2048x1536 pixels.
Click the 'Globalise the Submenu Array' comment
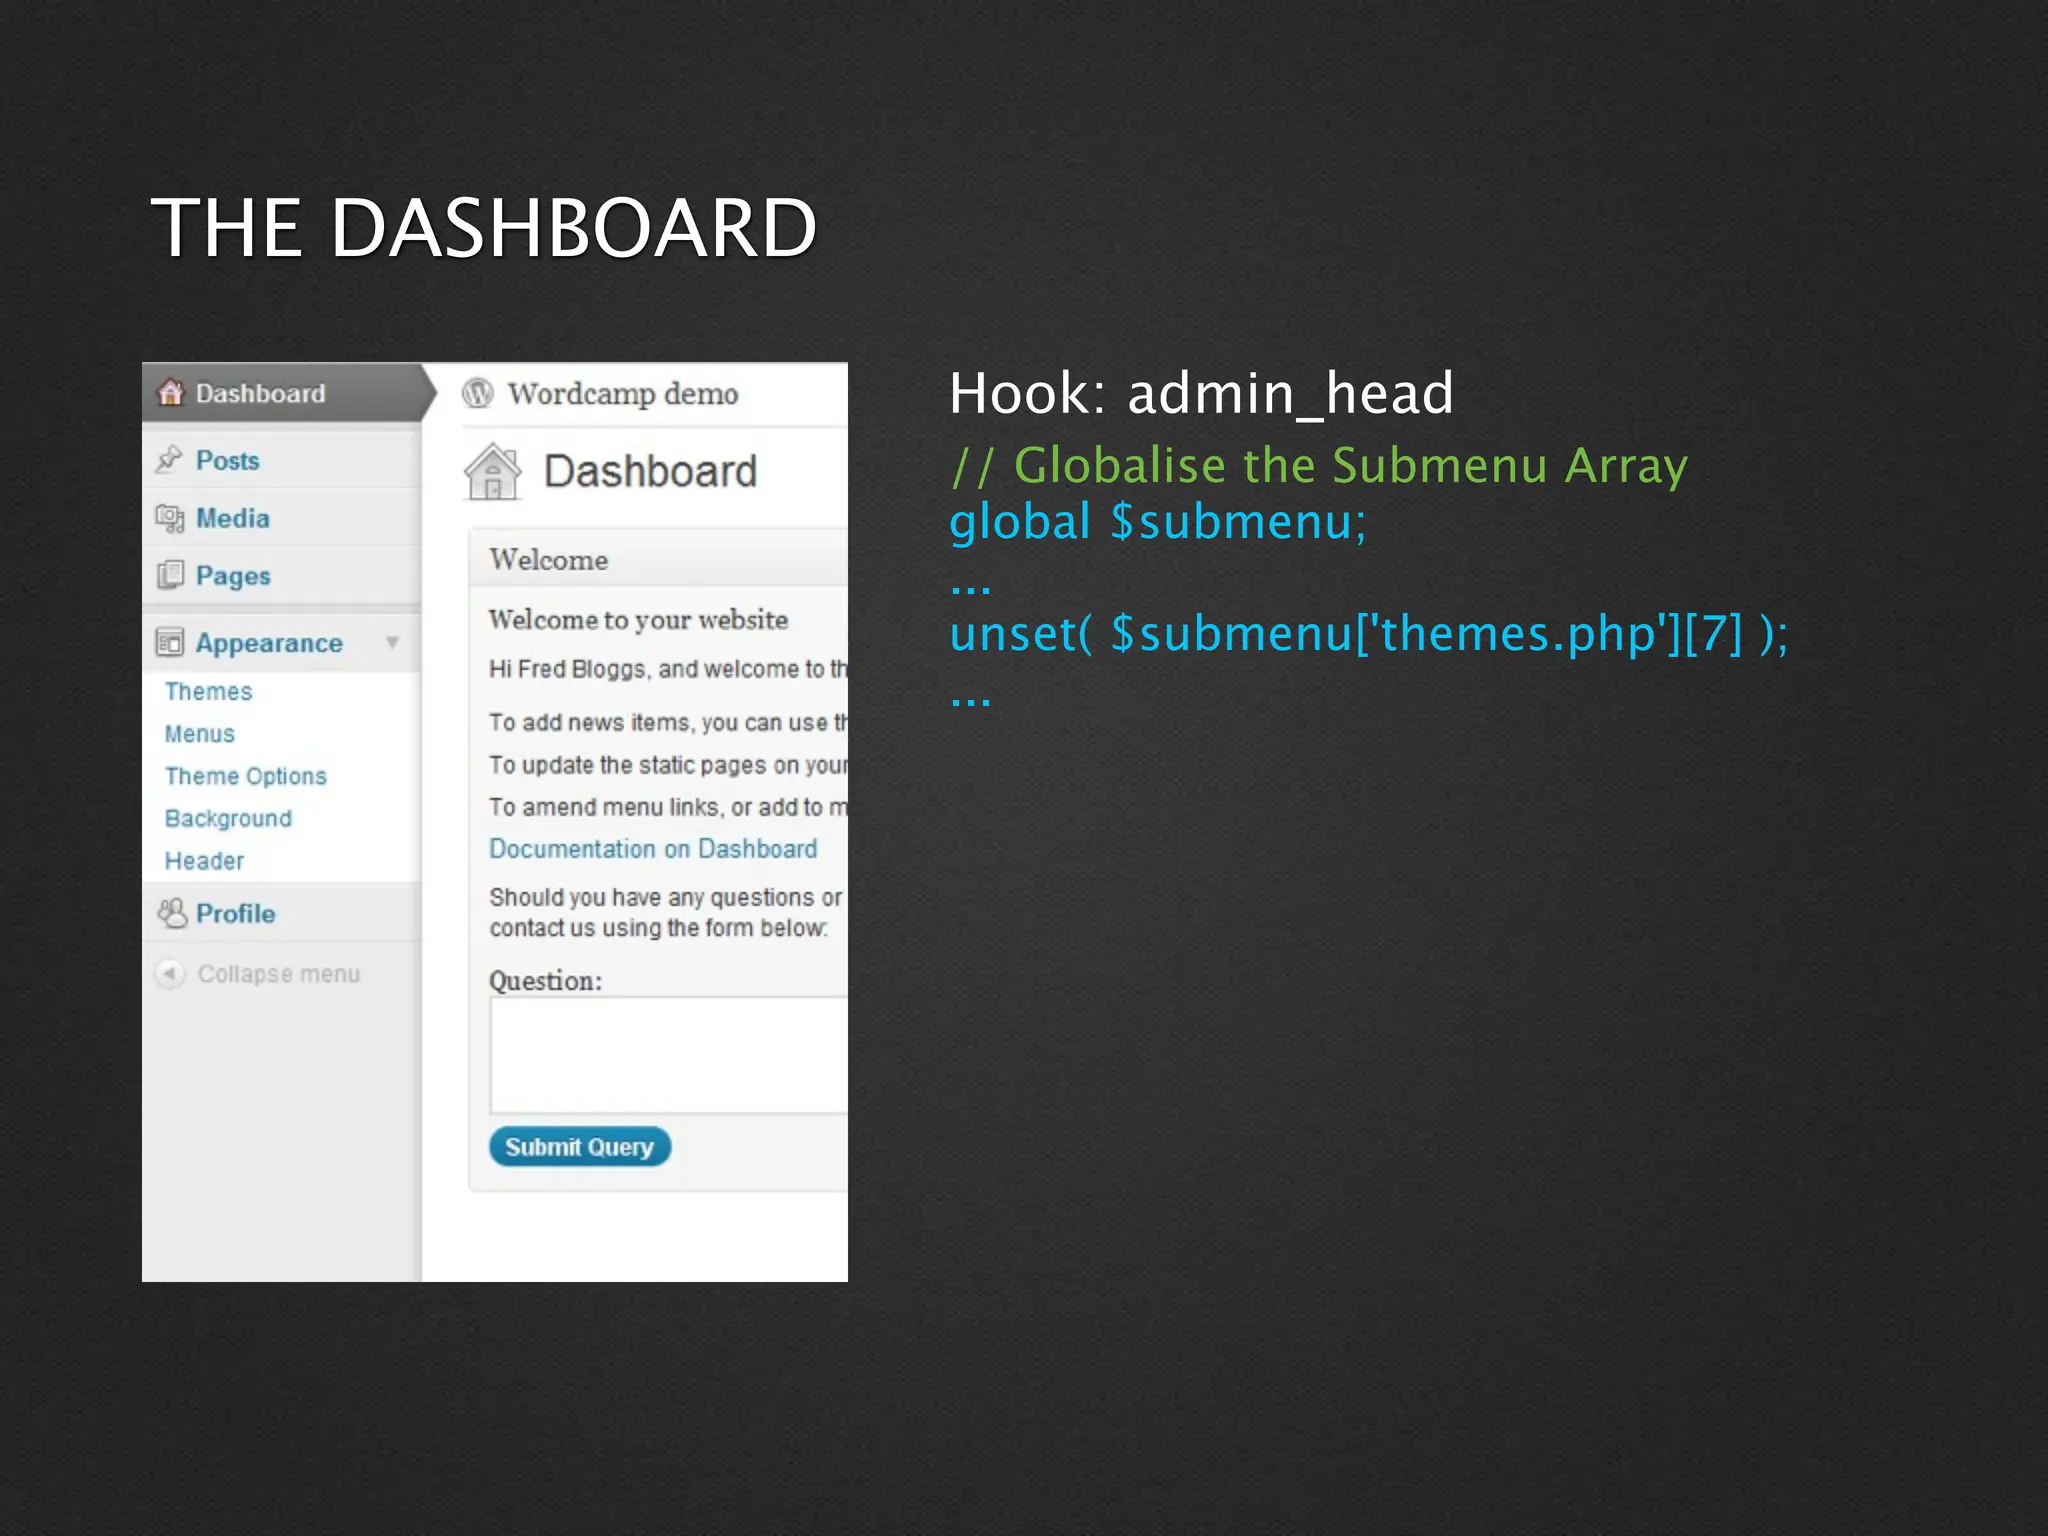tap(1320, 467)
